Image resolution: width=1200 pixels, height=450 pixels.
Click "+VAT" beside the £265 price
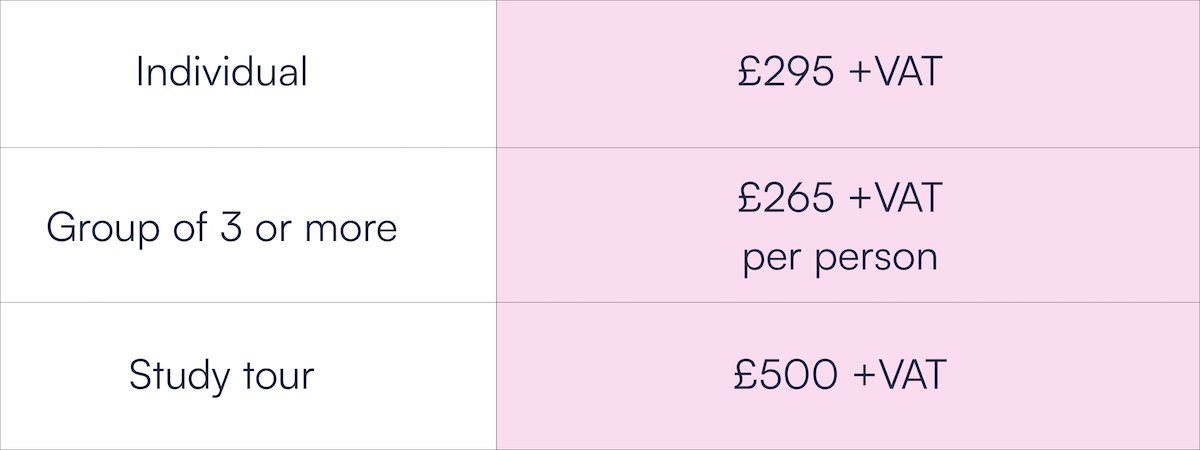click(898, 198)
